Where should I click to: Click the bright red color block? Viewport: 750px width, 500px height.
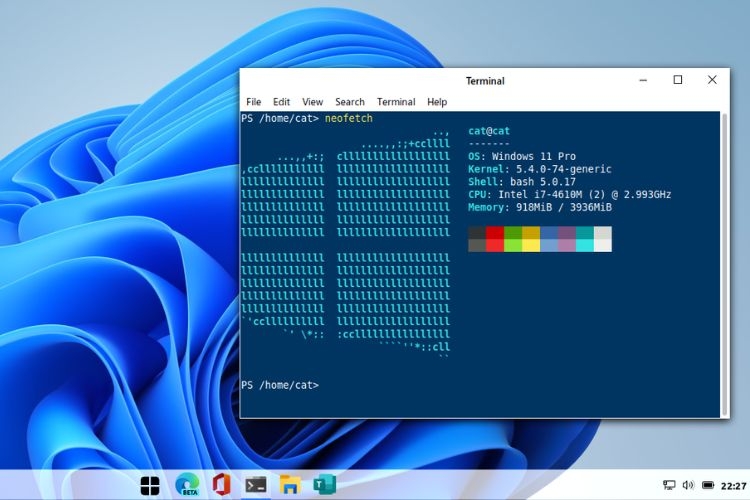[495, 245]
